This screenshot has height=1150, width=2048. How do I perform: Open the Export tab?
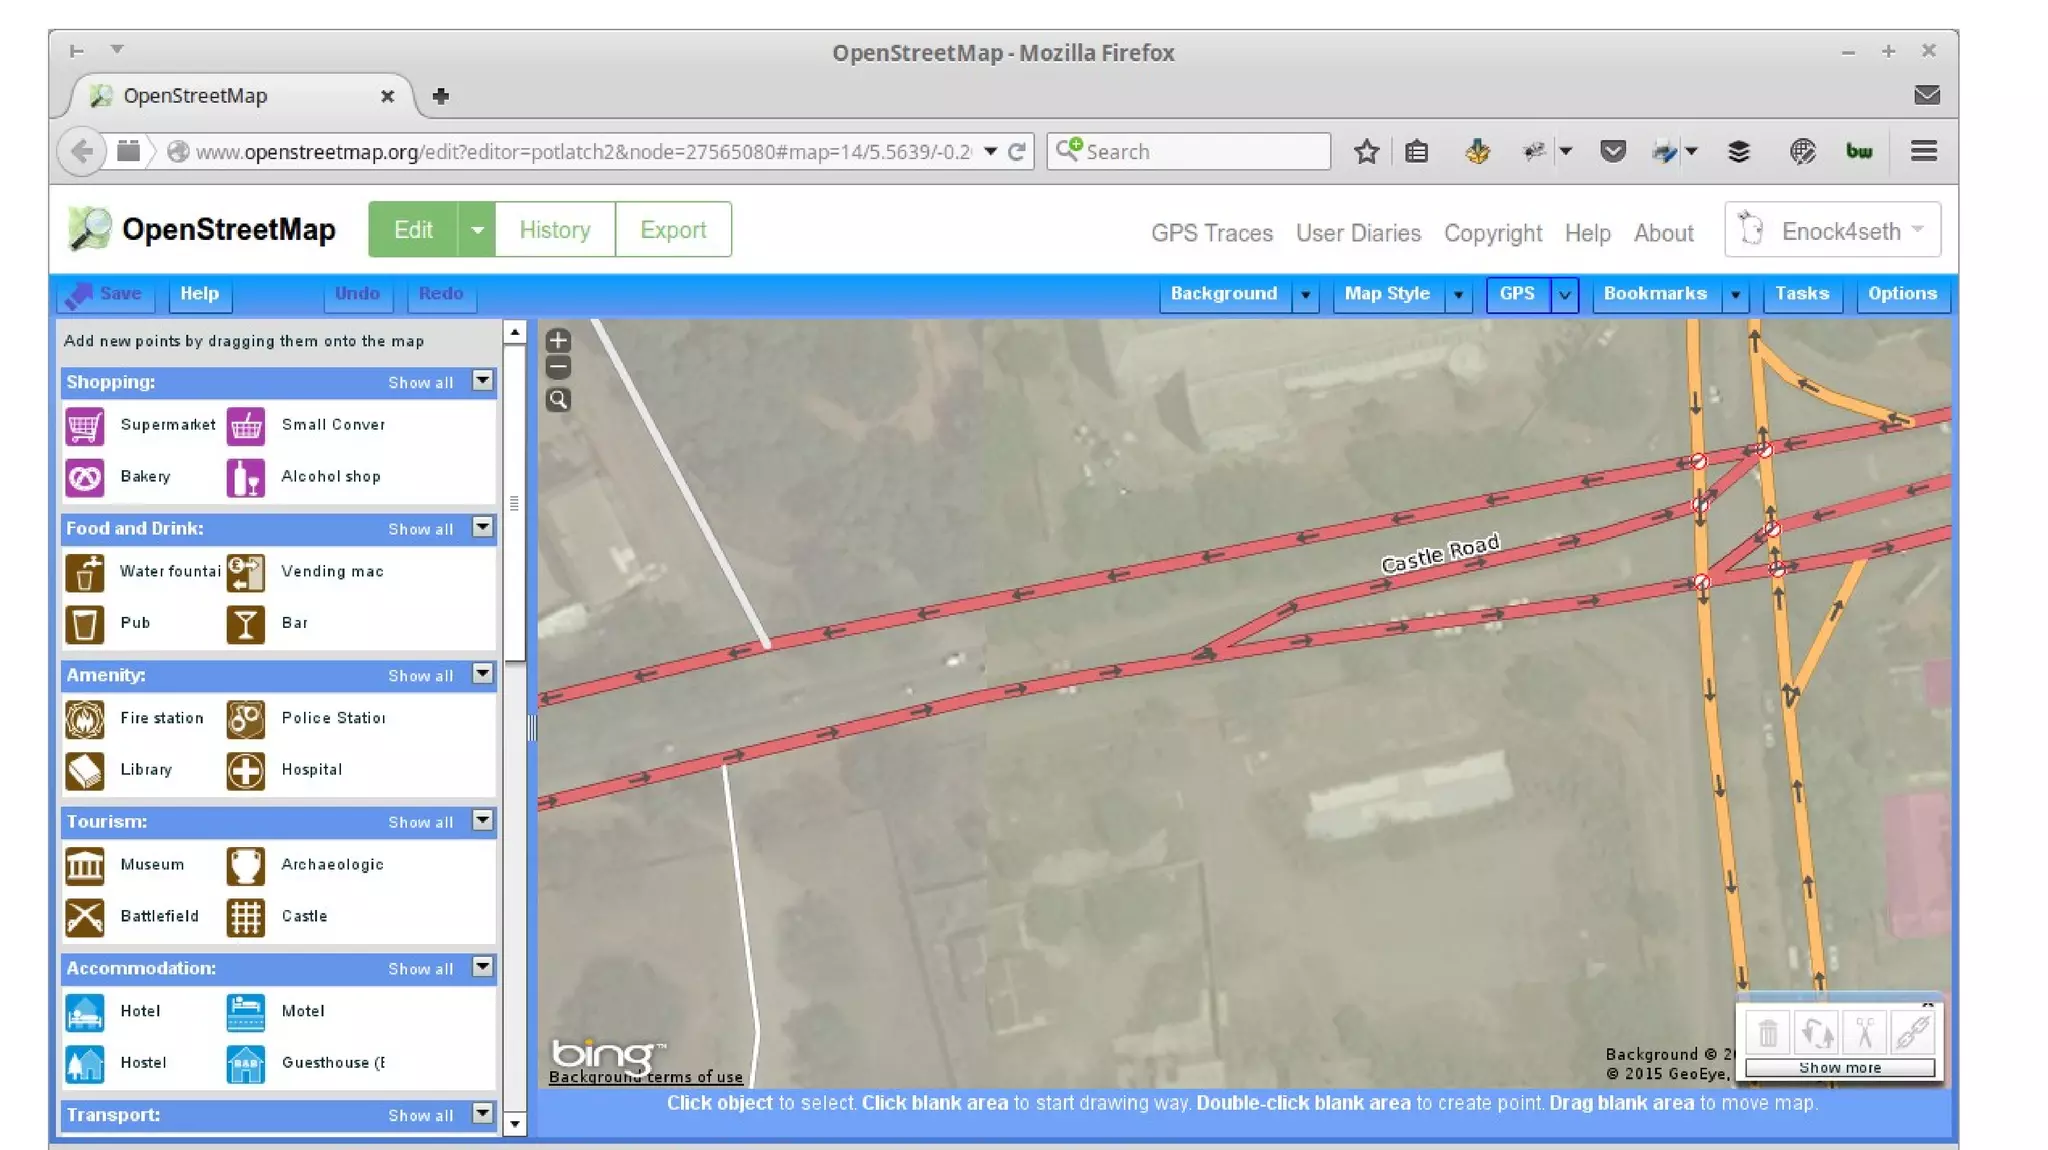coord(673,230)
